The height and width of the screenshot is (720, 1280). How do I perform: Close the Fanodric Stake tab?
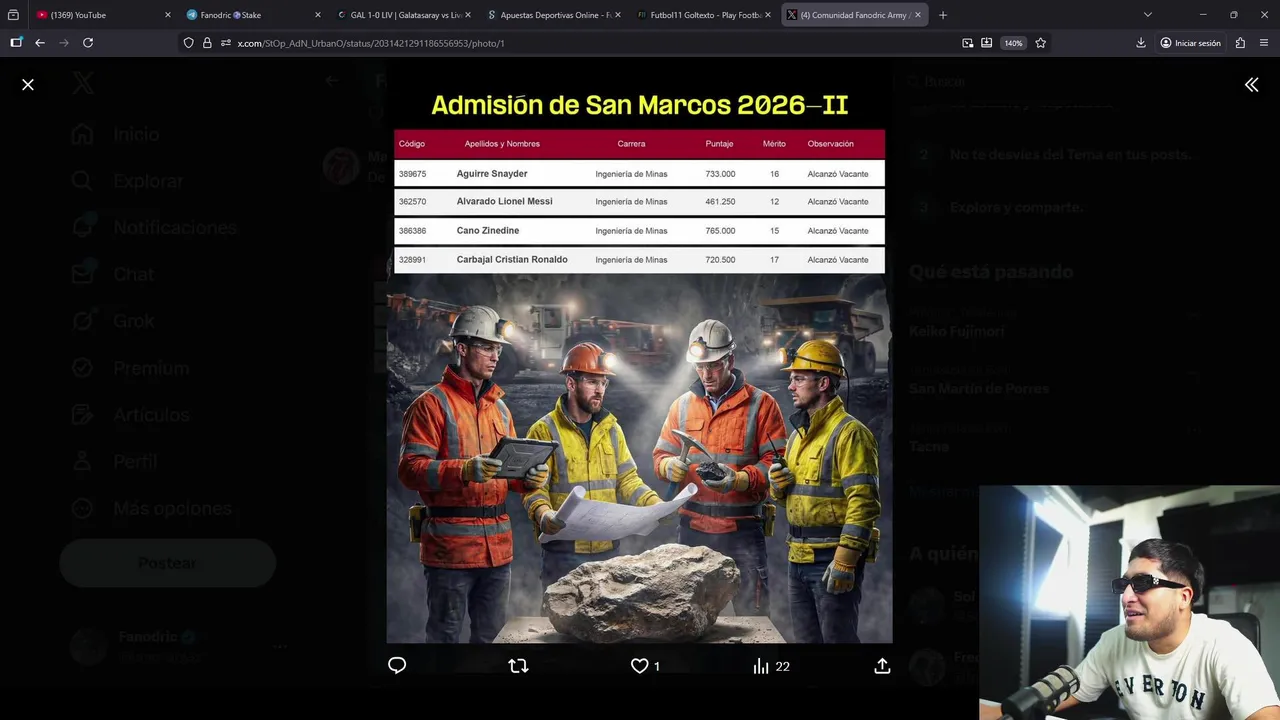318,15
